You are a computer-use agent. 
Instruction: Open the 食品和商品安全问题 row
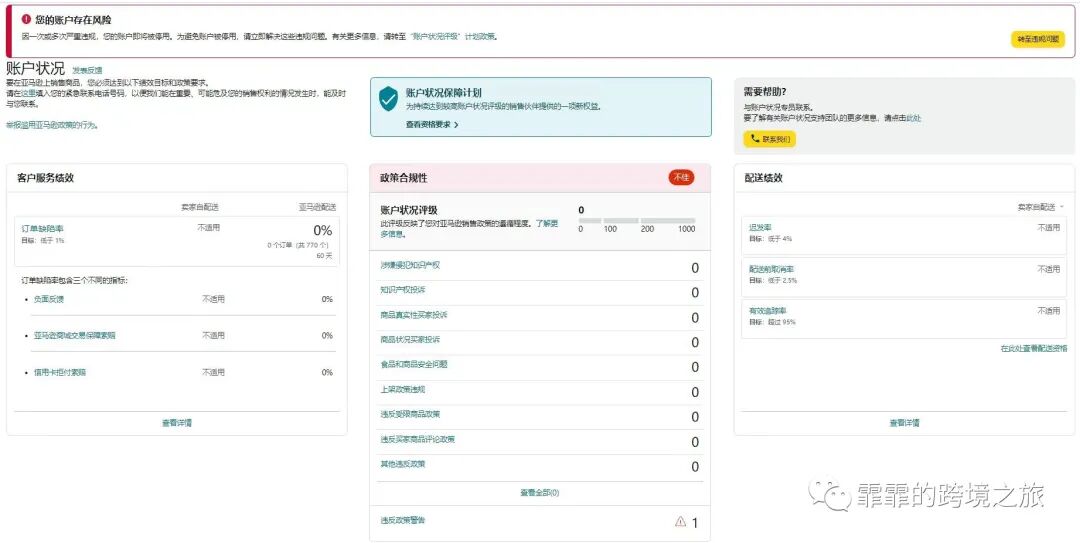click(x=539, y=367)
